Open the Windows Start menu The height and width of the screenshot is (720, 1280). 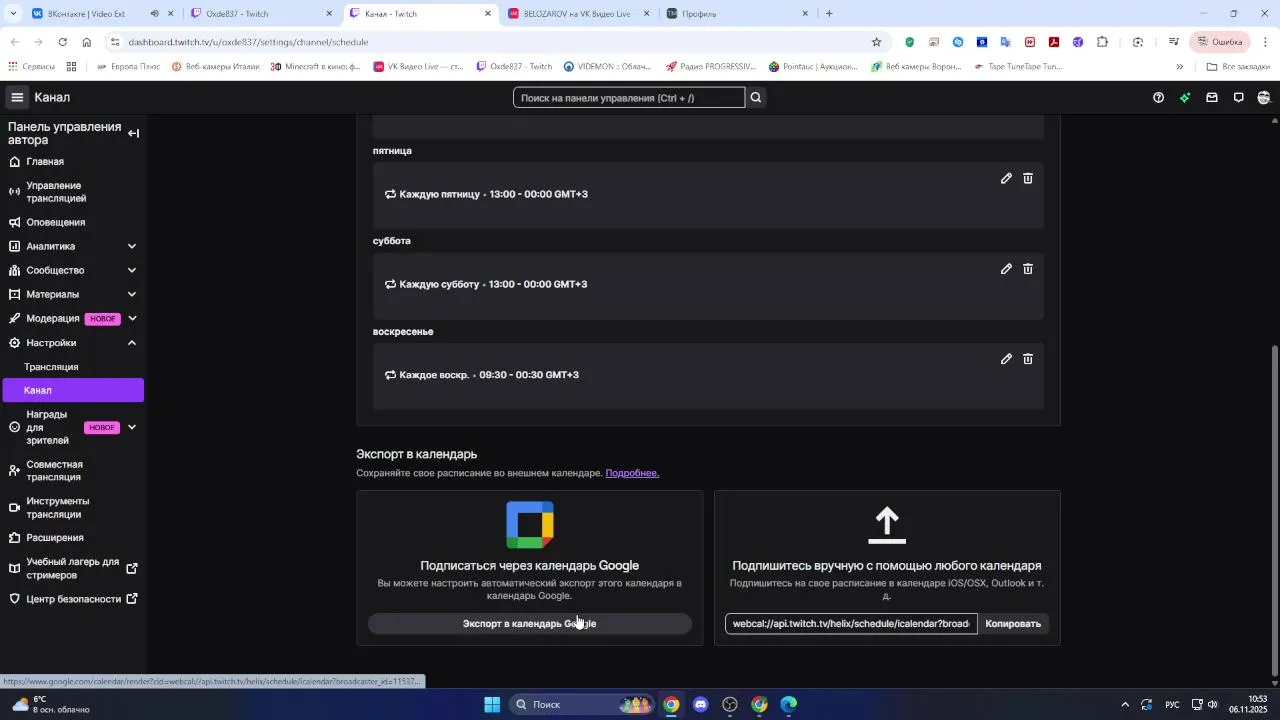pos(492,704)
